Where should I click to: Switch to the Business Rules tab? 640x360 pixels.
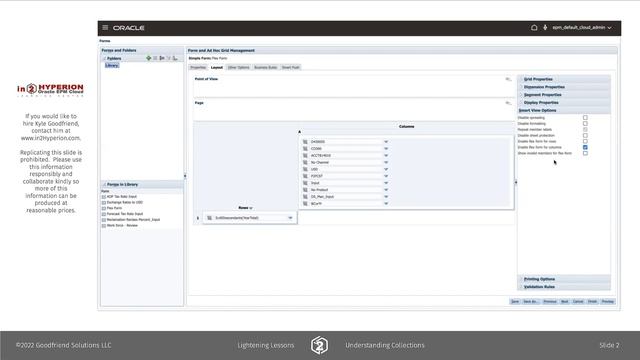(x=266, y=67)
